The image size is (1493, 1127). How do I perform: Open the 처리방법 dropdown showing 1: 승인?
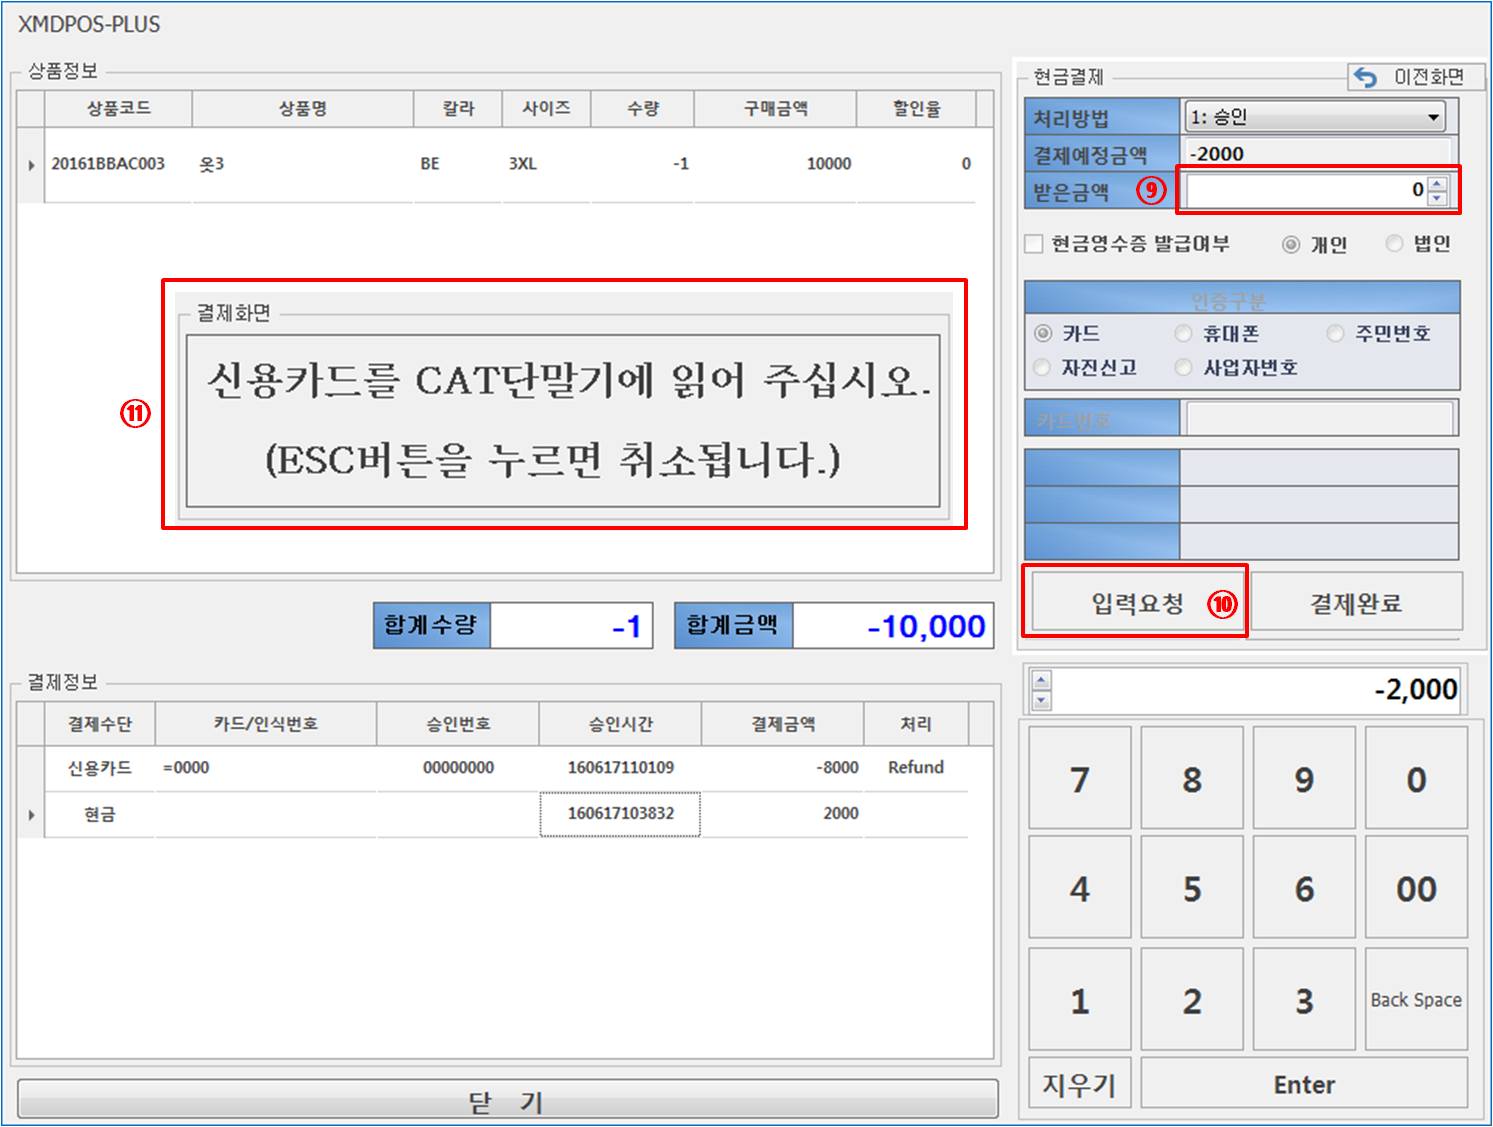[x=1314, y=117]
